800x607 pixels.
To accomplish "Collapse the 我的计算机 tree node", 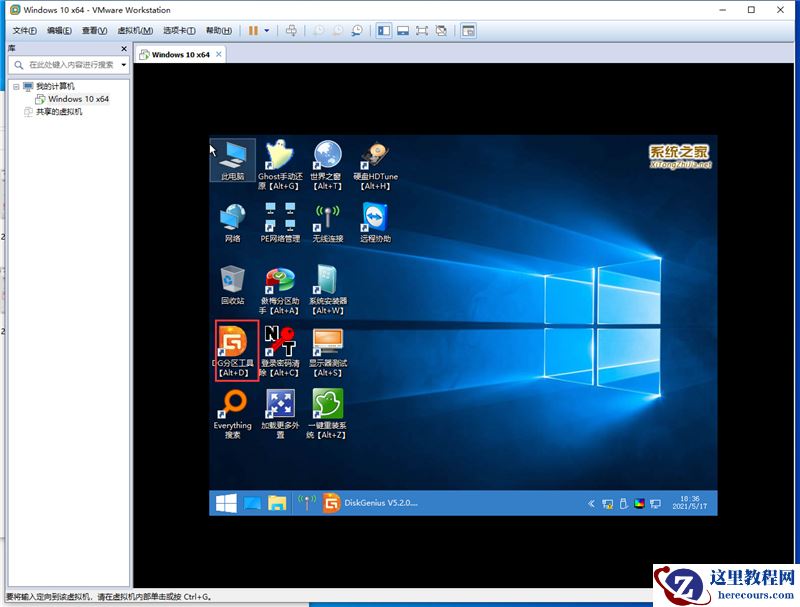I will [x=16, y=87].
